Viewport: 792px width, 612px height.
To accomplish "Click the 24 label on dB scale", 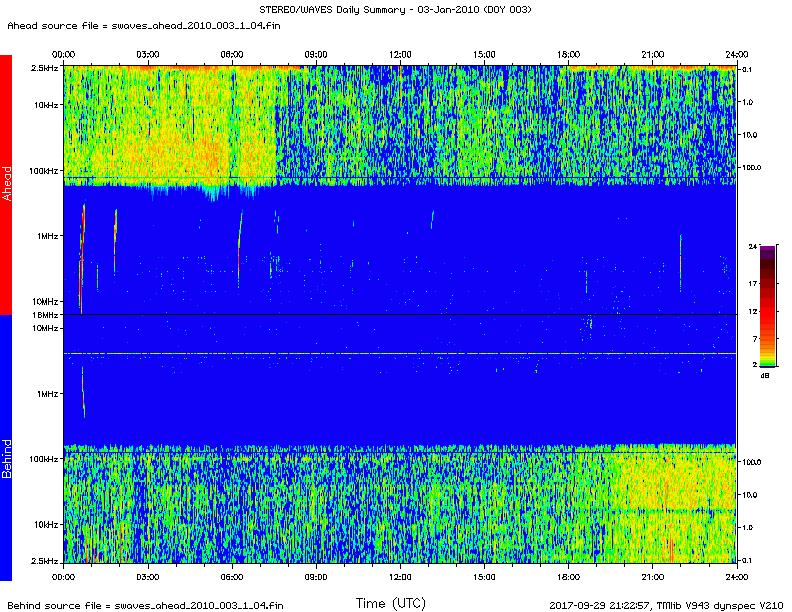I will pyautogui.click(x=752, y=246).
